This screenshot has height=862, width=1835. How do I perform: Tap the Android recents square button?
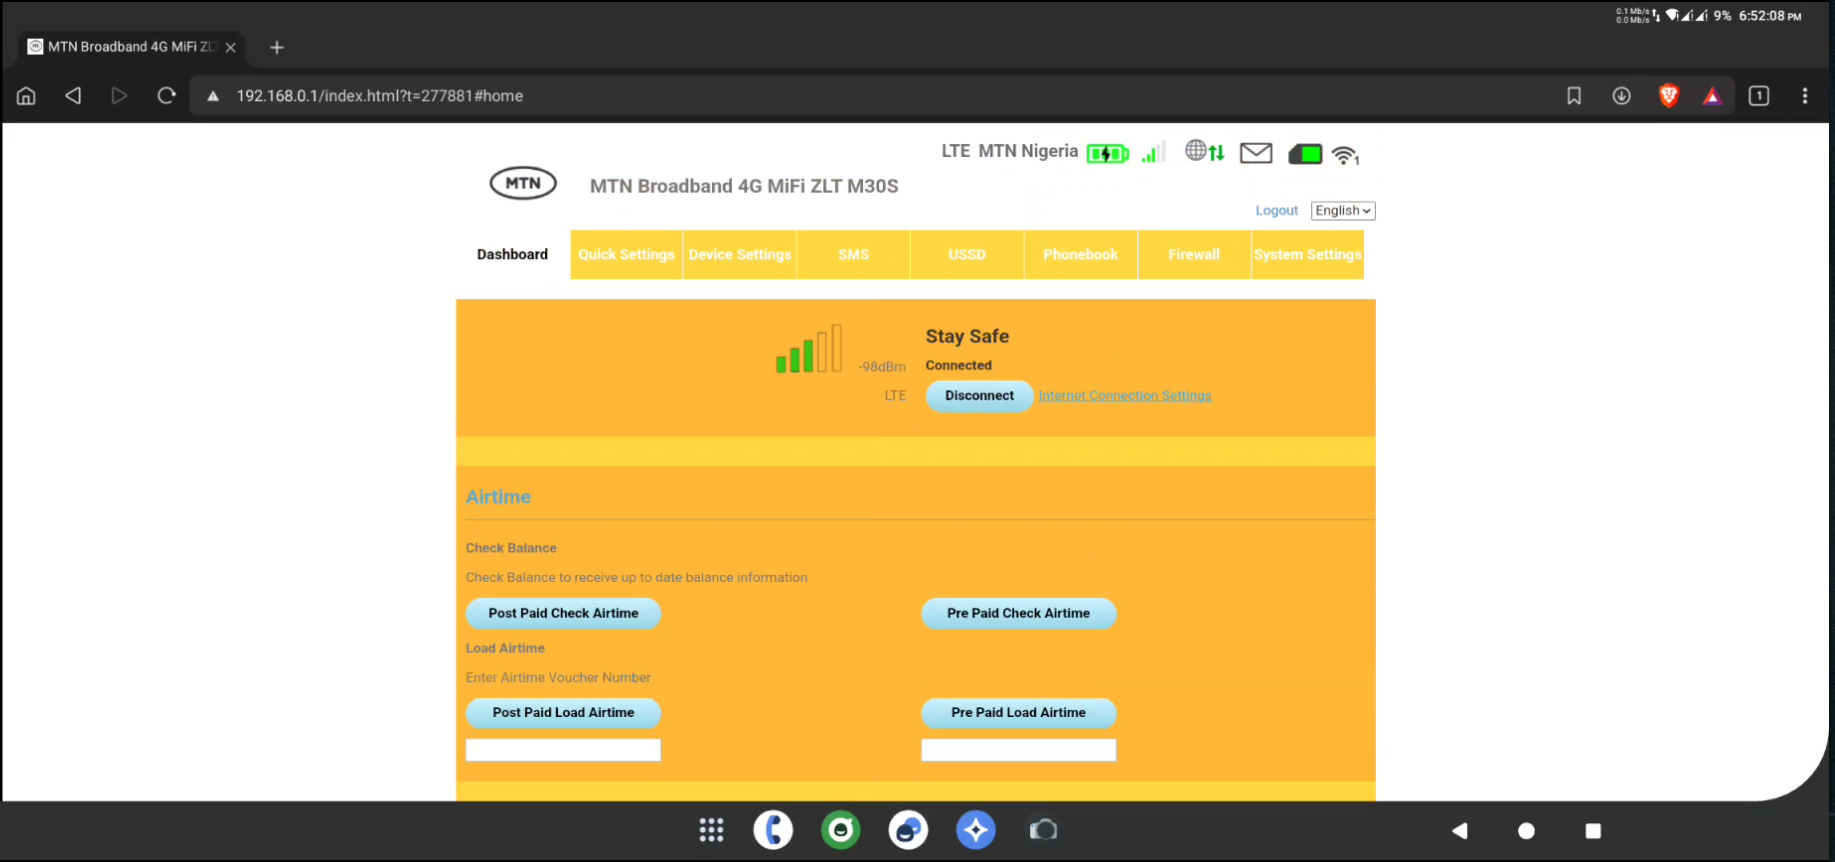pyautogui.click(x=1593, y=831)
